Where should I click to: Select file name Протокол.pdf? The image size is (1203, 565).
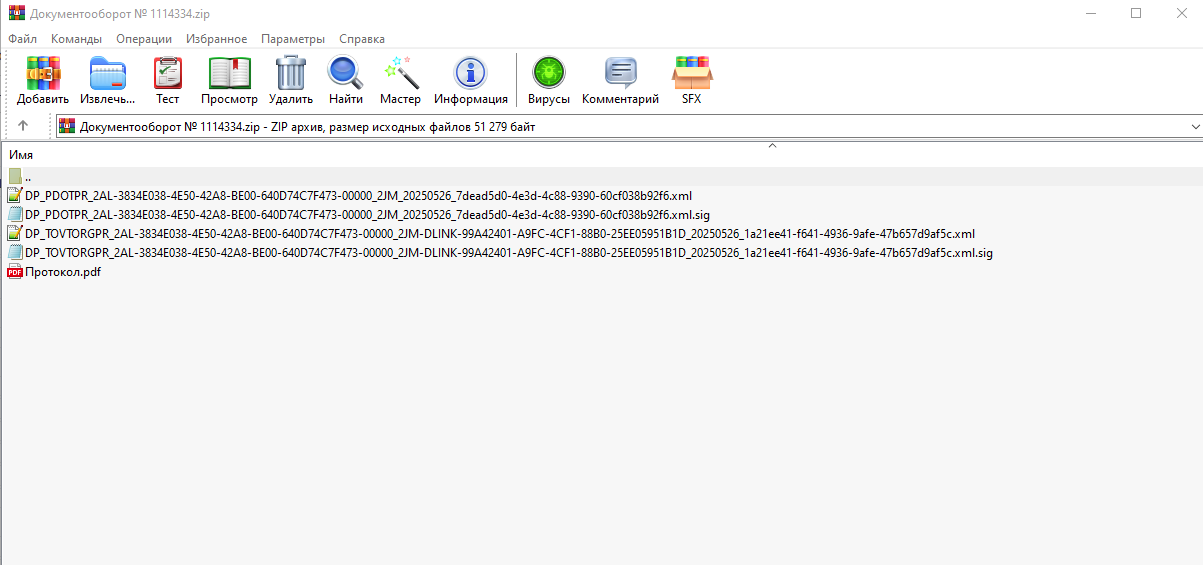(63, 272)
